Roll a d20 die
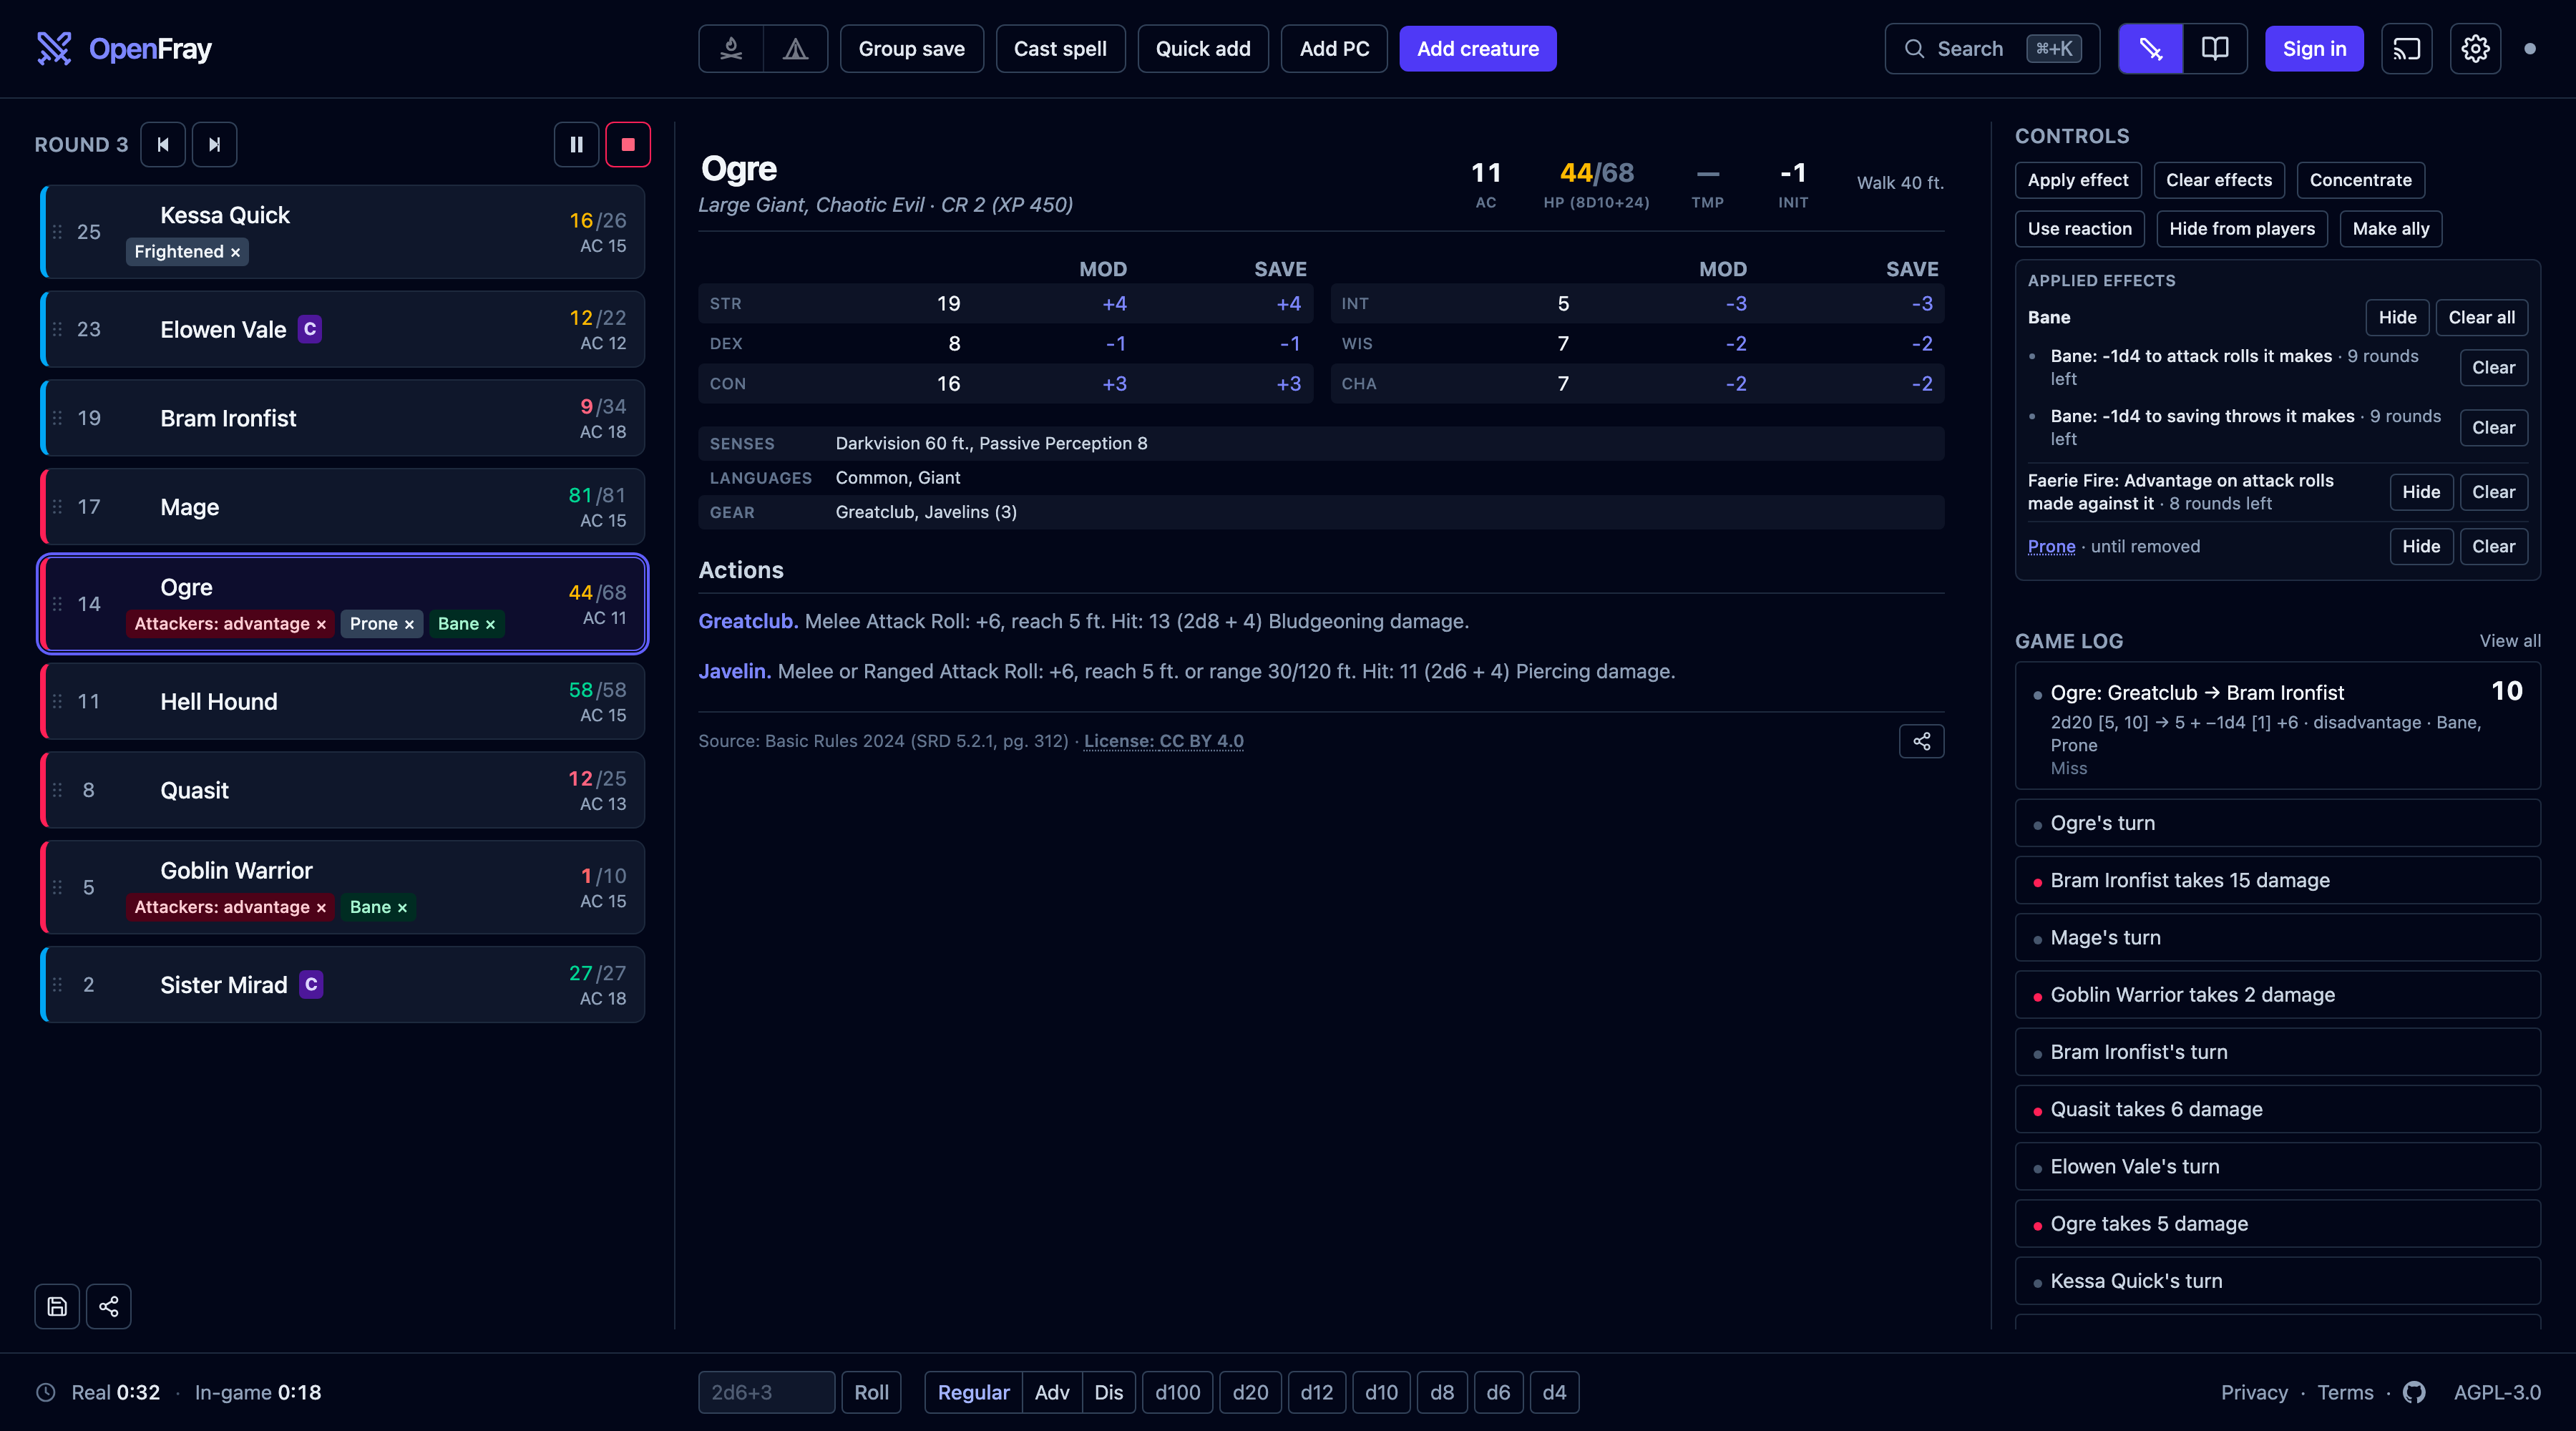This screenshot has height=1431, width=2576. 1250,1392
